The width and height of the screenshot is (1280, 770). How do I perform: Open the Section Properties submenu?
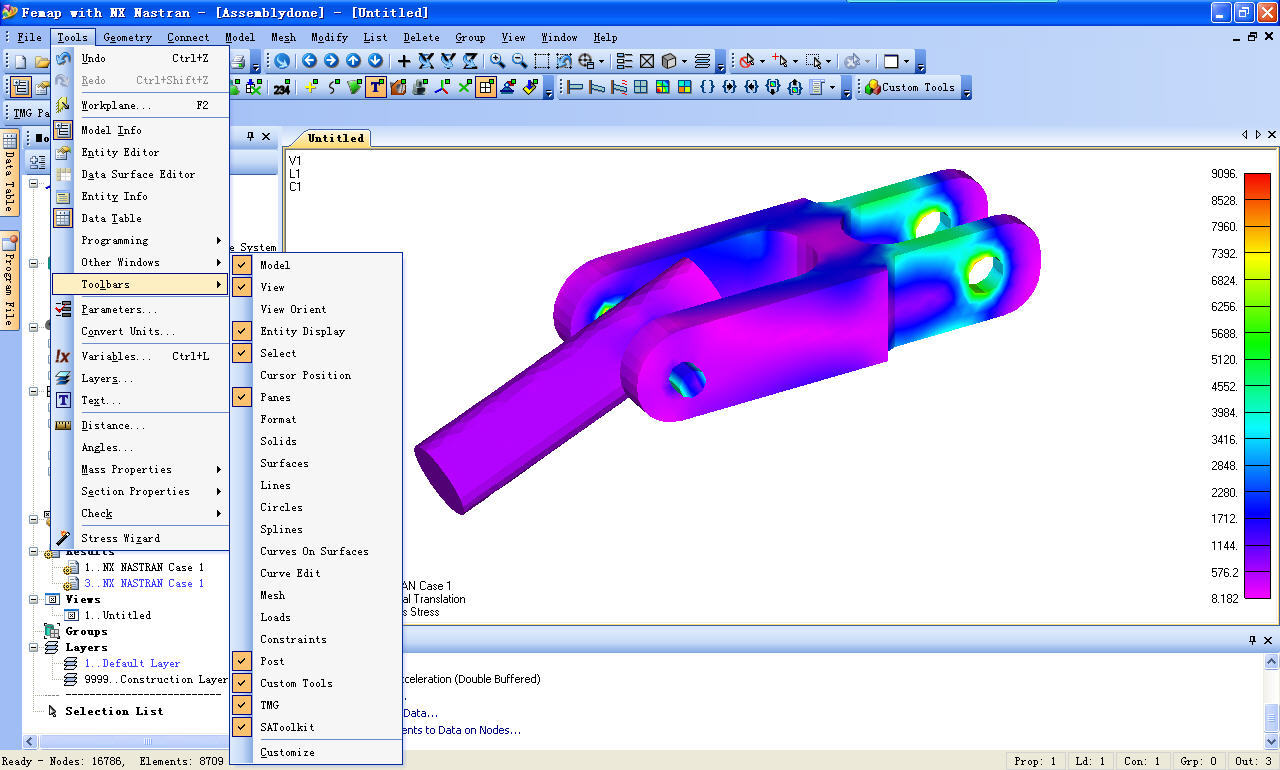[141, 491]
